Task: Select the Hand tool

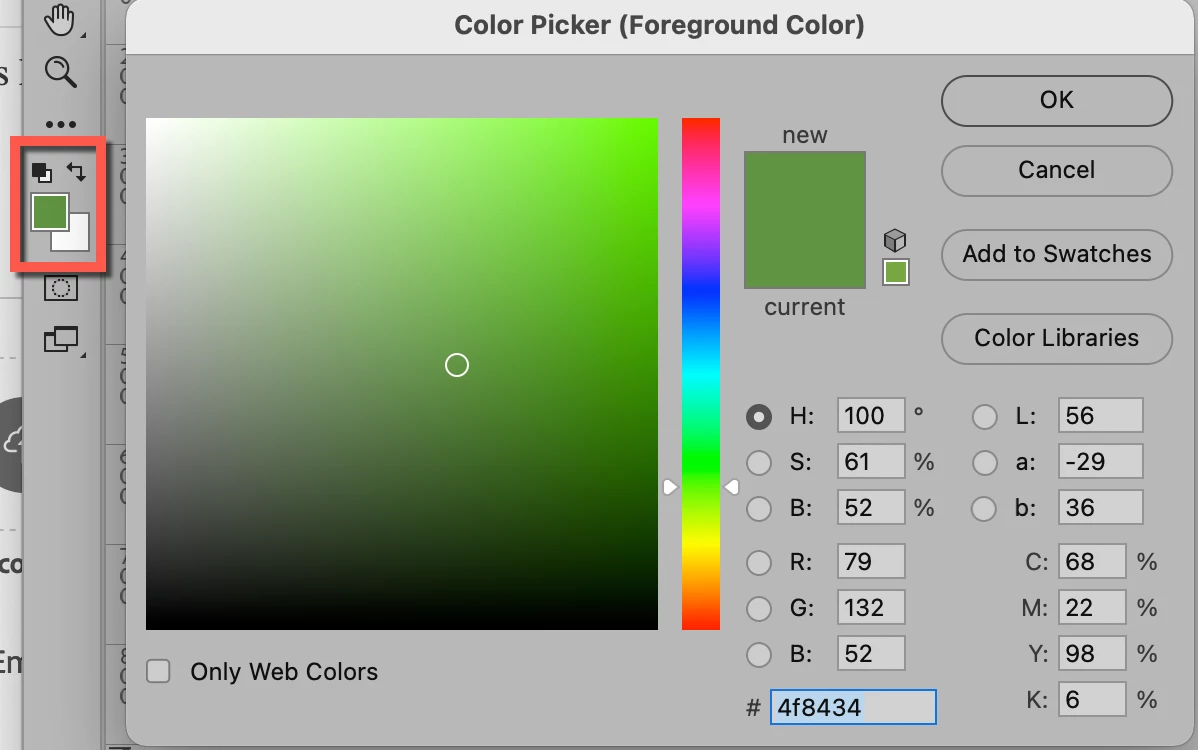Action: (x=60, y=20)
